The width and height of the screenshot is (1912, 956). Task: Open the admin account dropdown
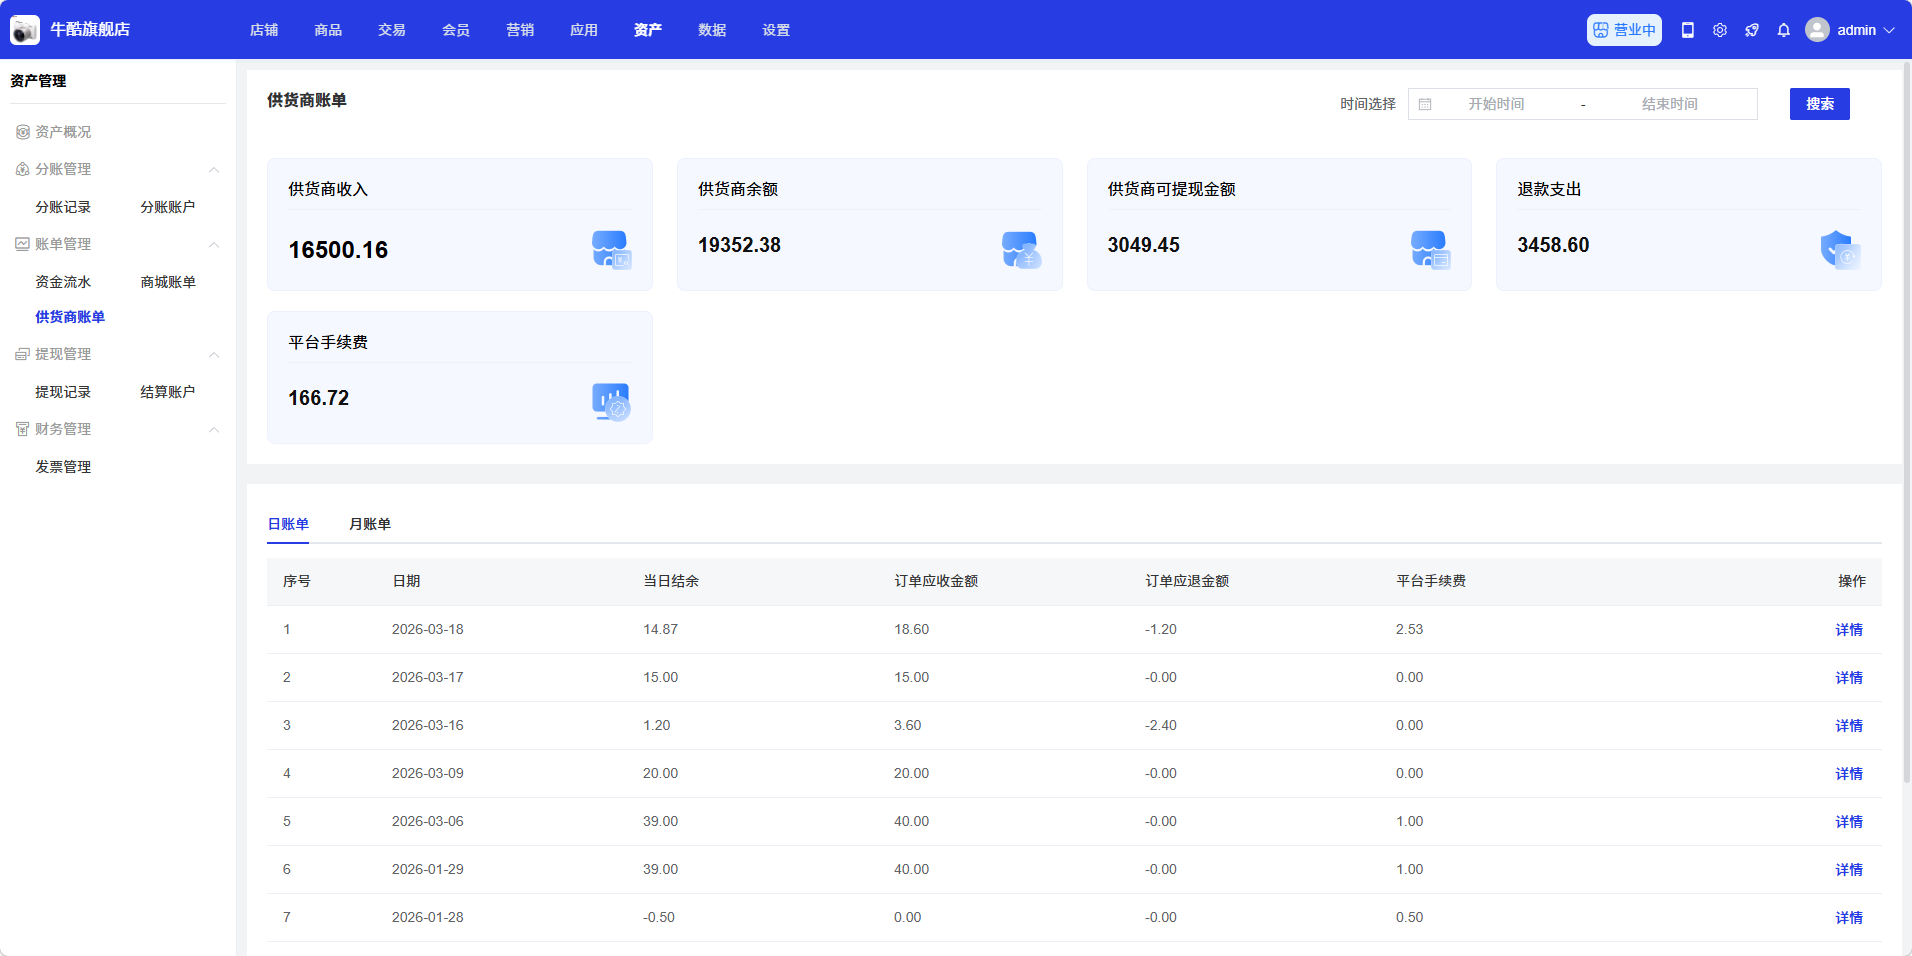point(1889,30)
